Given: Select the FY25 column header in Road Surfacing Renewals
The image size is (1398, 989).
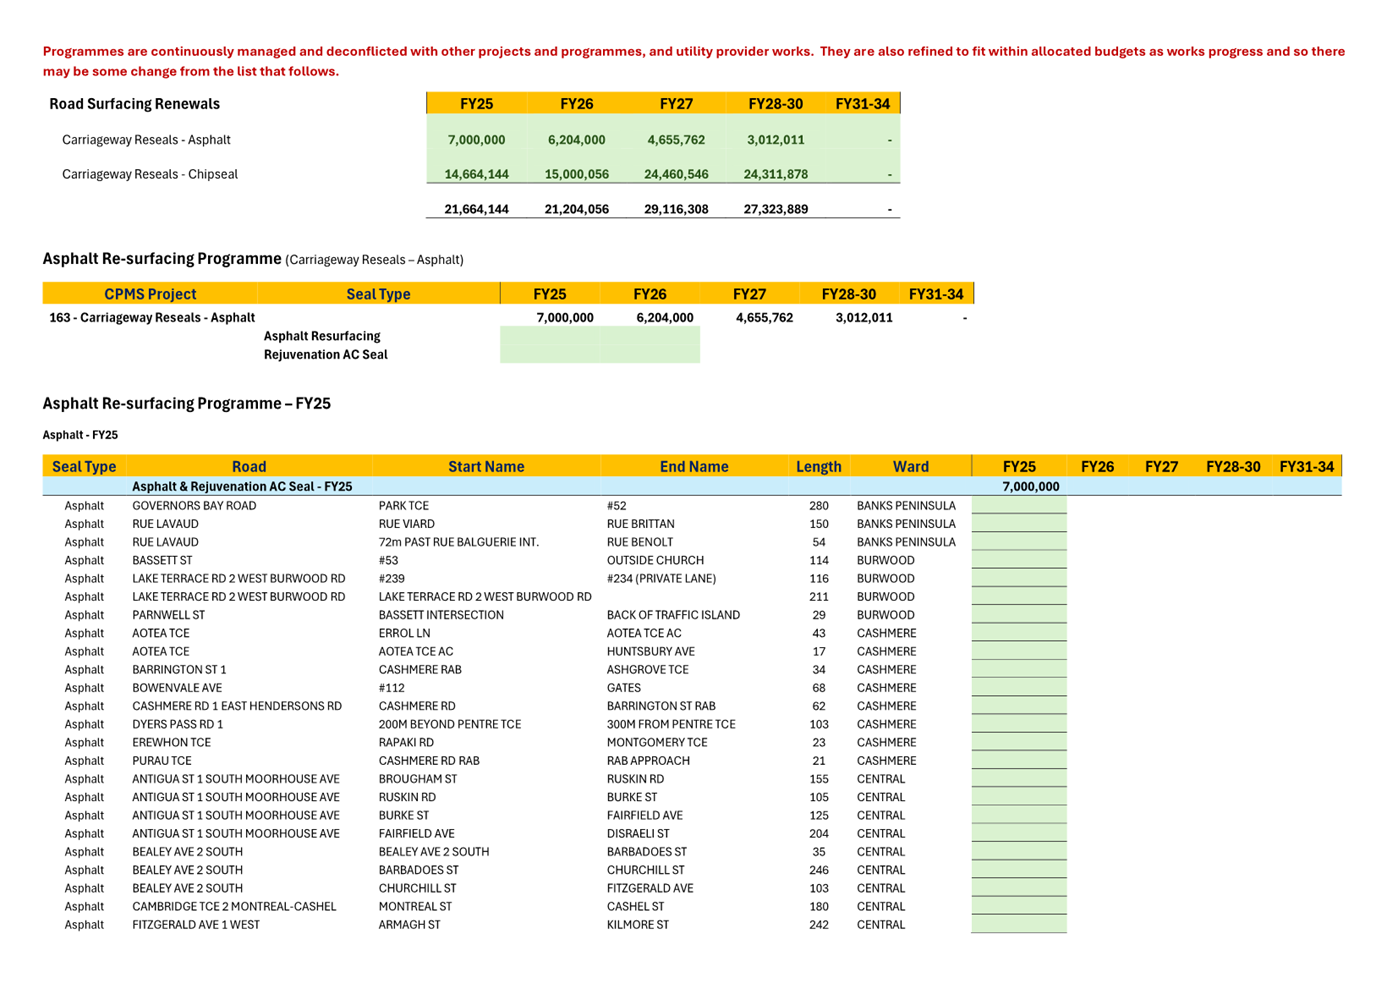Looking at the screenshot, I should point(478,103).
